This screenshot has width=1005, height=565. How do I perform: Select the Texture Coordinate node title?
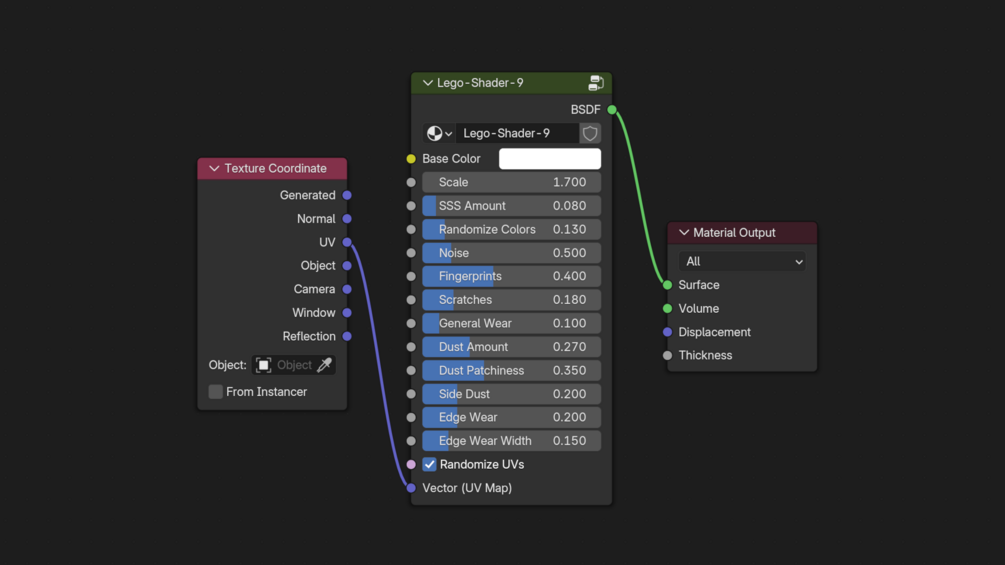275,168
